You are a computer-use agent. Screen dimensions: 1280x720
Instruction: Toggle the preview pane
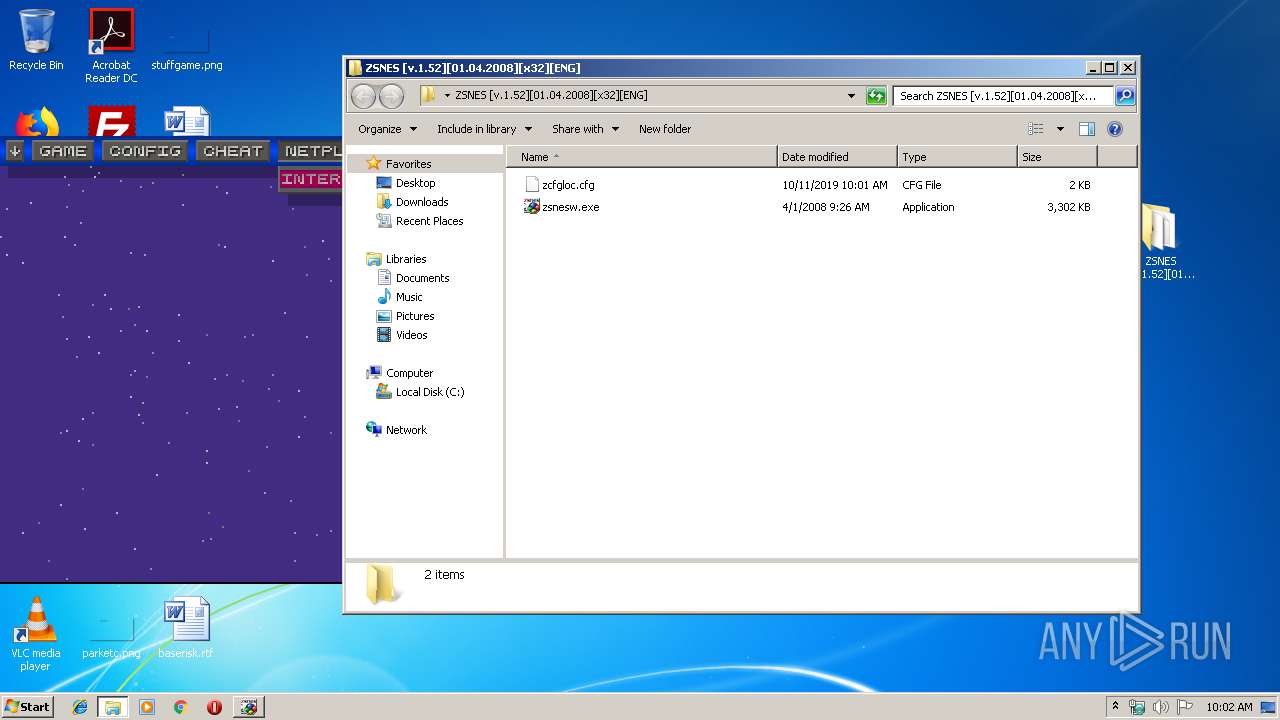pos(1087,129)
